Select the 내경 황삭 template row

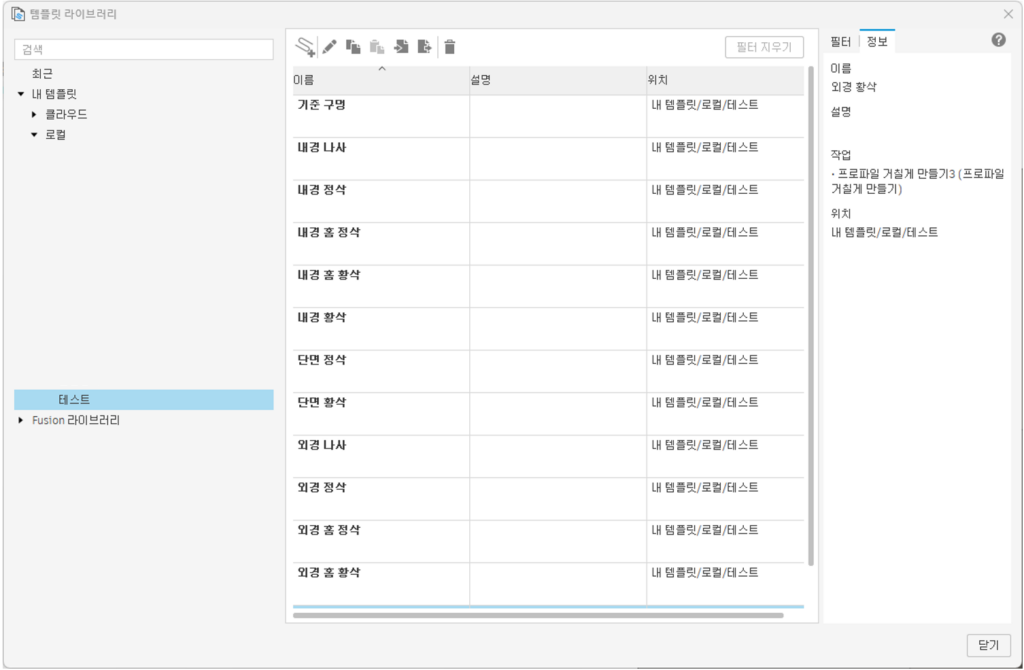pyautogui.click(x=549, y=328)
